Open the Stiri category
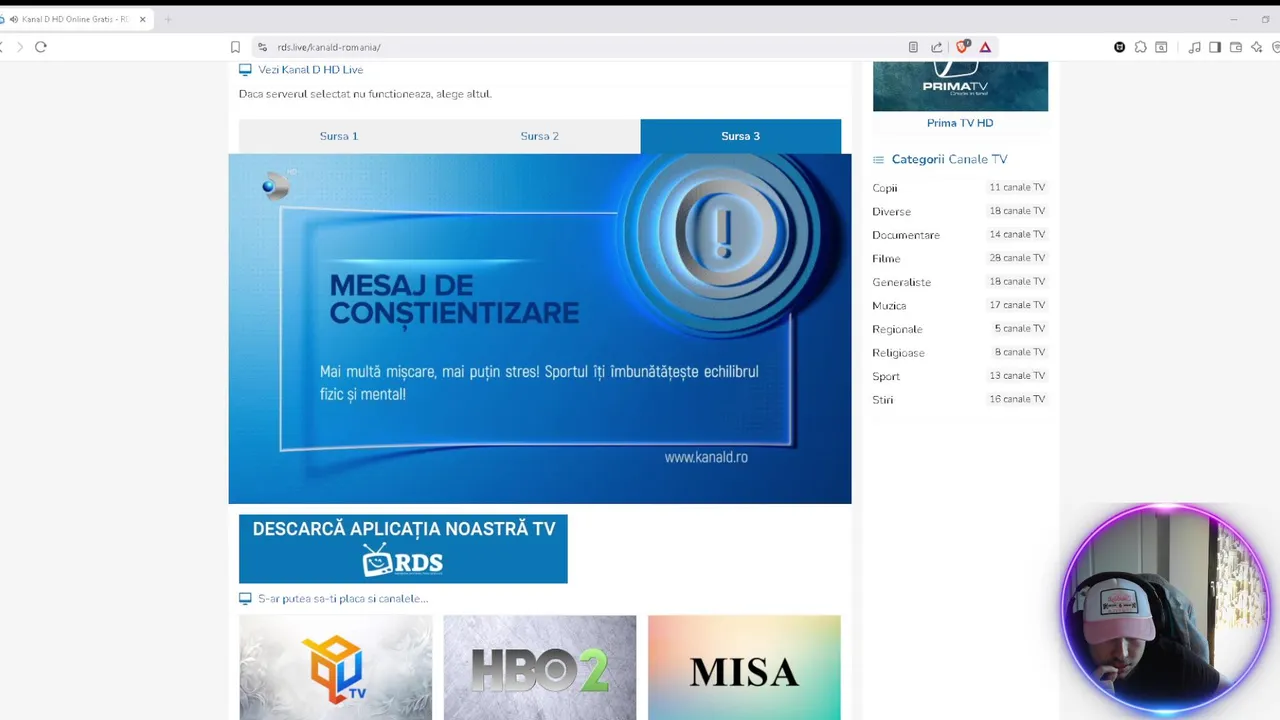 point(883,400)
